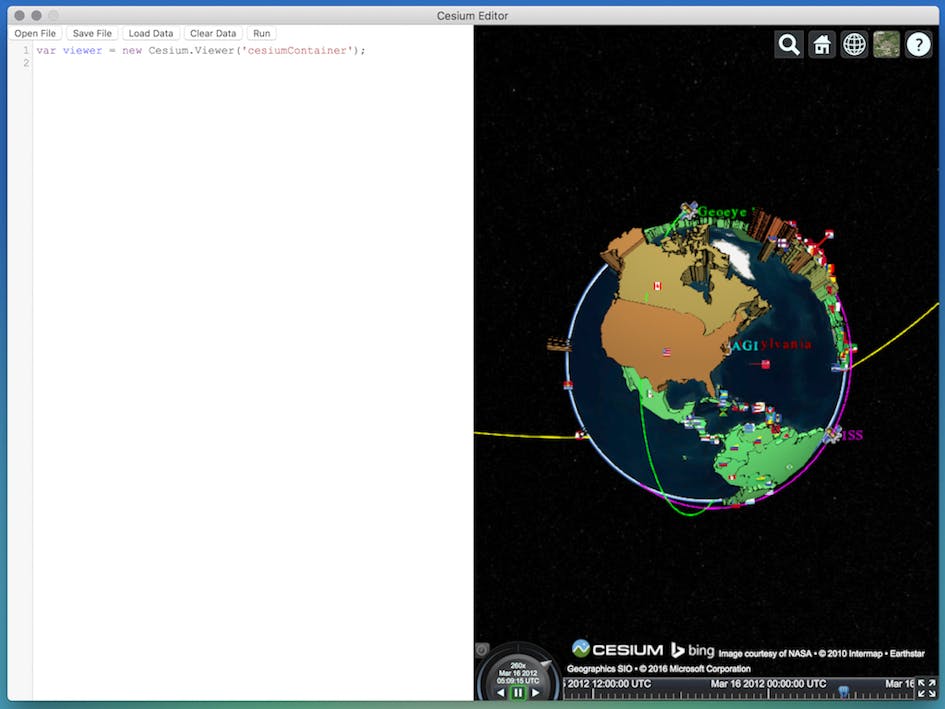Load data into the viewer
This screenshot has height=709, width=945.
pos(150,33)
